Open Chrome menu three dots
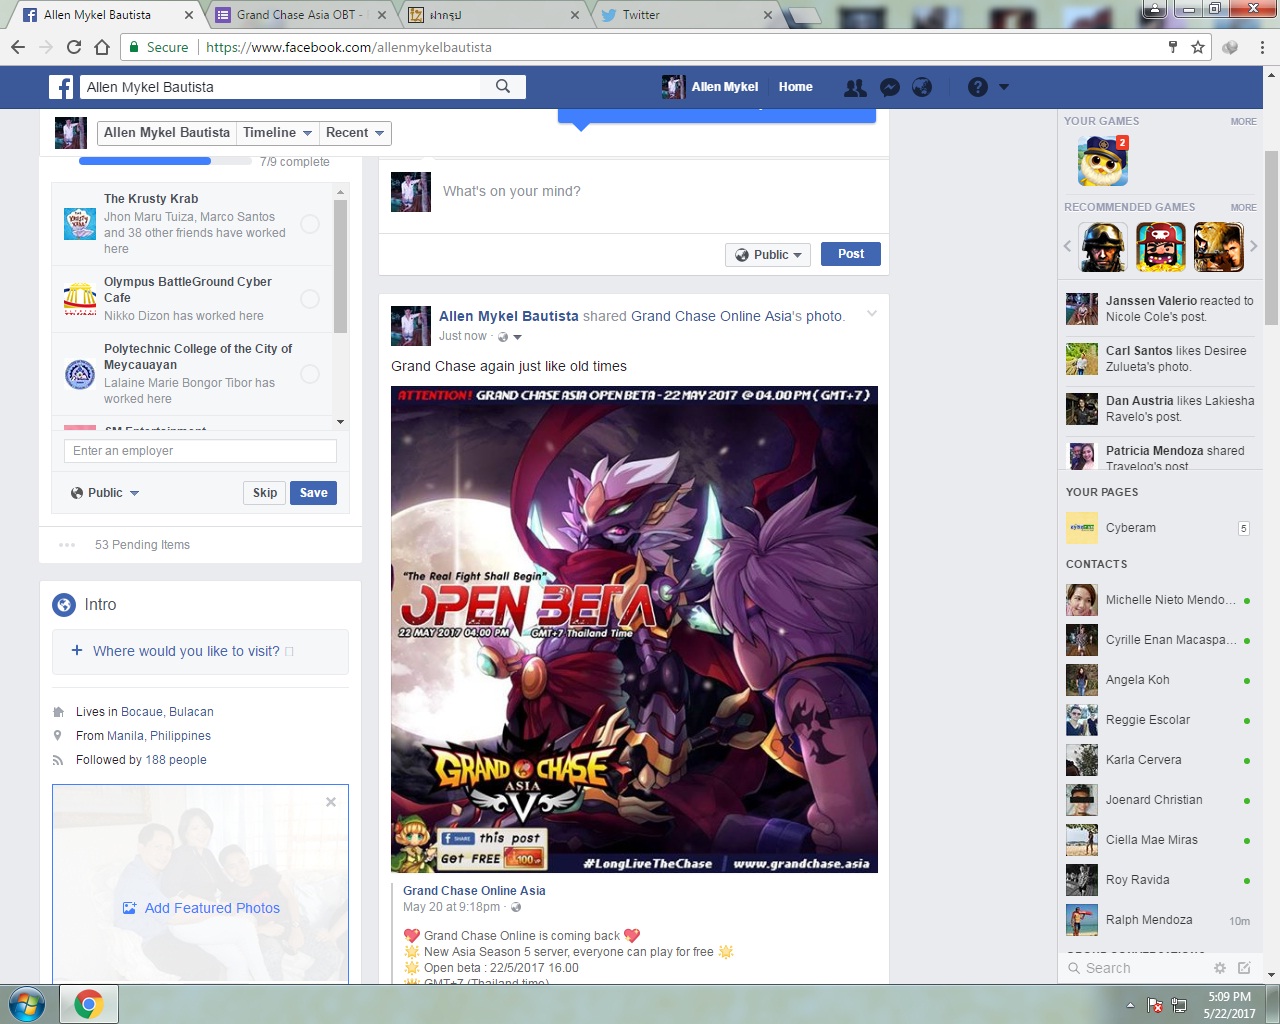Image resolution: width=1280 pixels, height=1024 pixels. [x=1263, y=47]
